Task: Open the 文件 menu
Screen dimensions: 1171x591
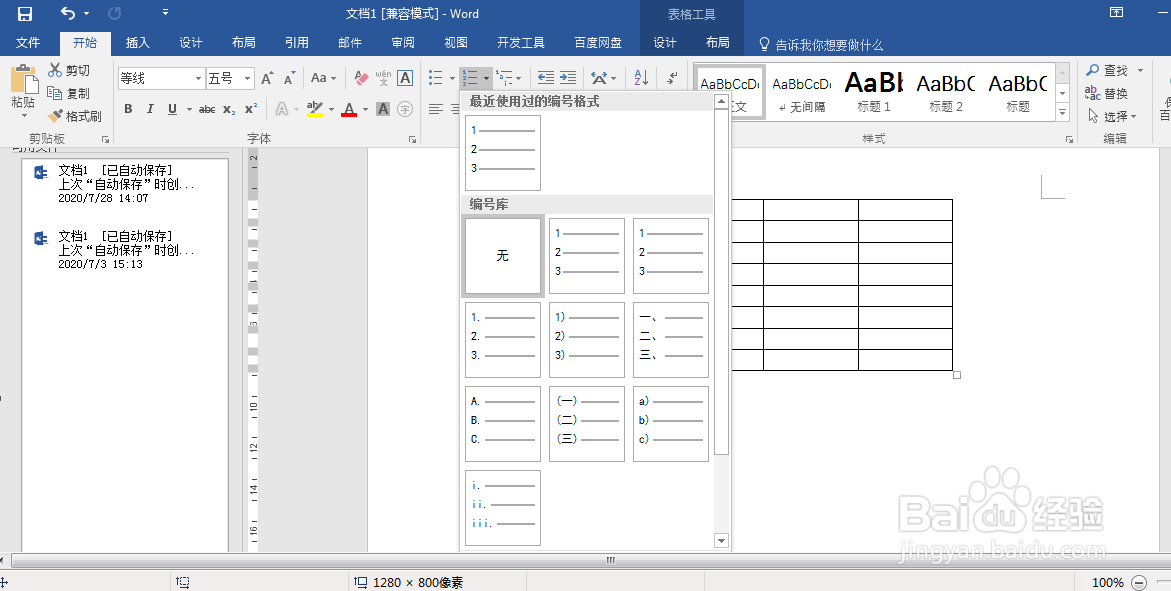Action: (29, 43)
